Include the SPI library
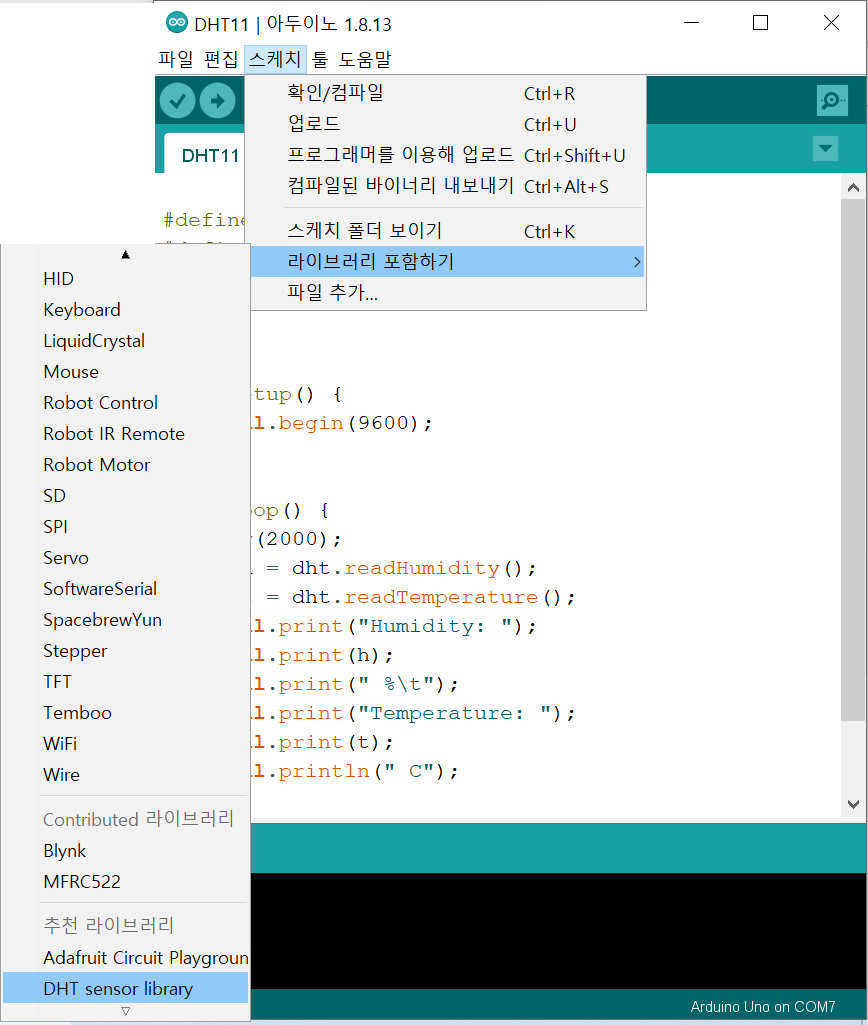Screen dimensions: 868x1025 coord(125,527)
